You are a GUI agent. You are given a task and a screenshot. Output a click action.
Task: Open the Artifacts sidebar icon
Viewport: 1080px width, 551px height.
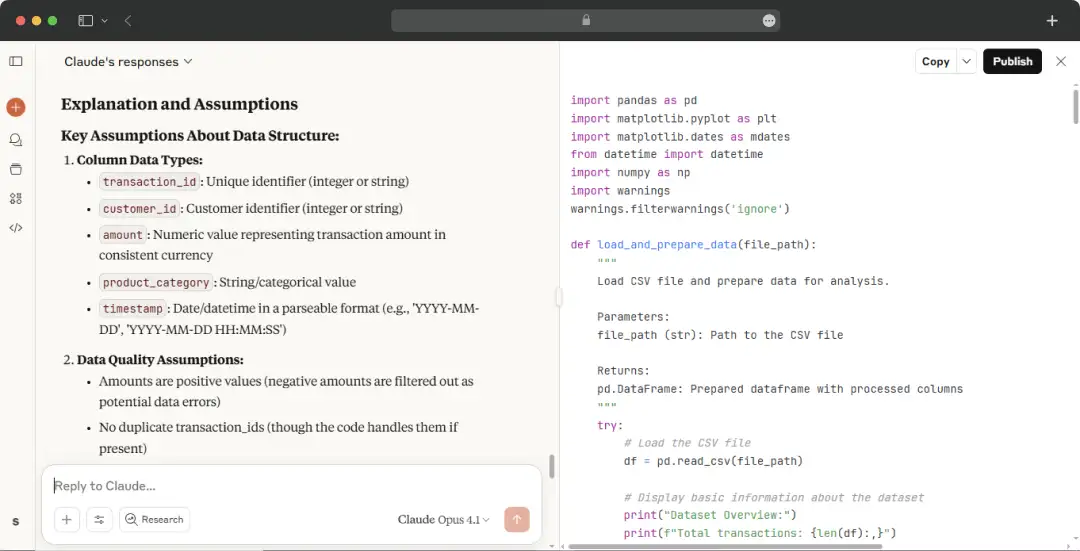pos(16,198)
